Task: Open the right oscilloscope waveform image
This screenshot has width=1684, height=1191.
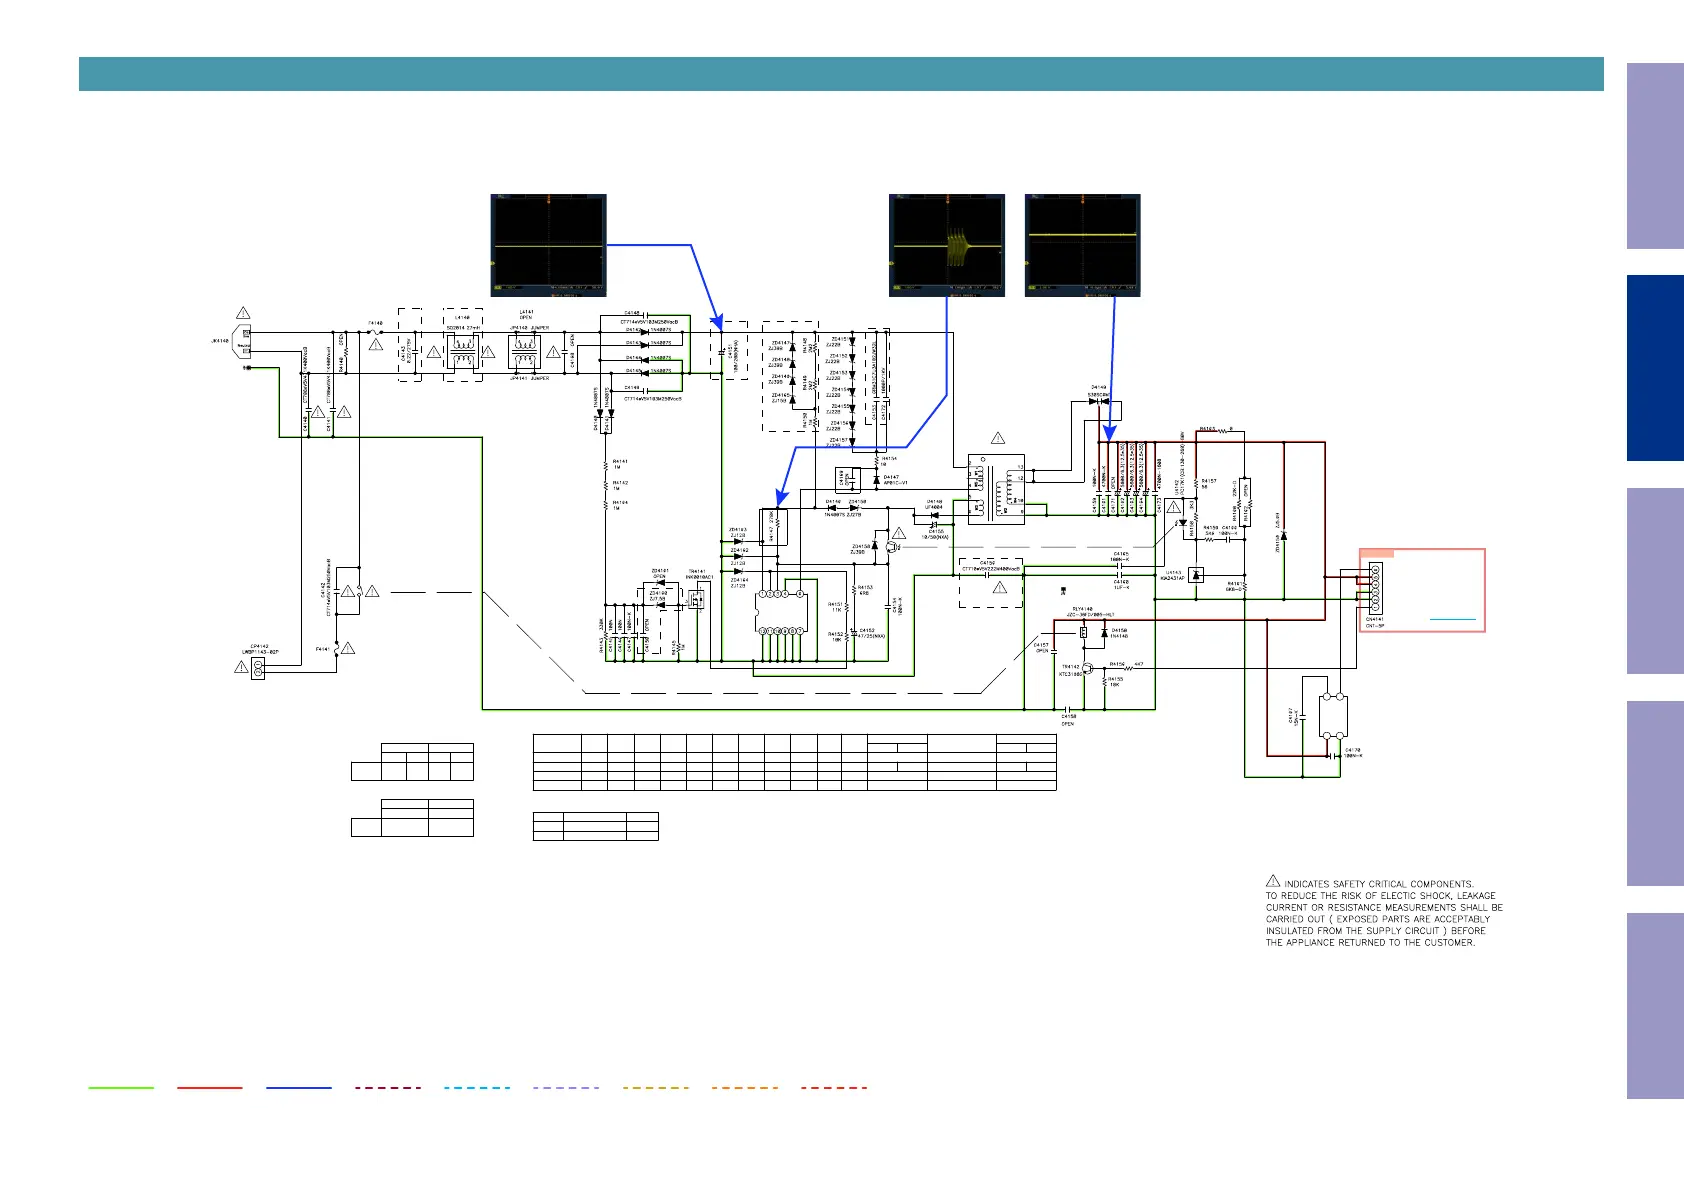Action: (x=1082, y=245)
